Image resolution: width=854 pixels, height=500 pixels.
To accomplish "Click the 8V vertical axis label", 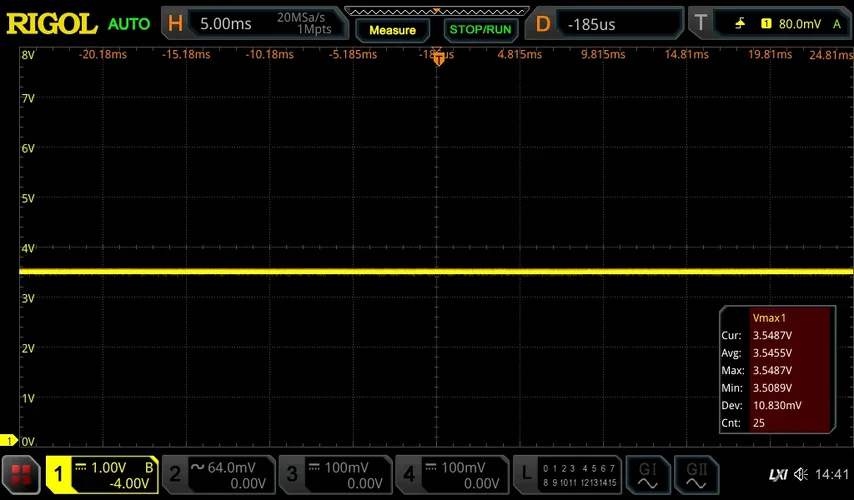I will (x=28, y=54).
